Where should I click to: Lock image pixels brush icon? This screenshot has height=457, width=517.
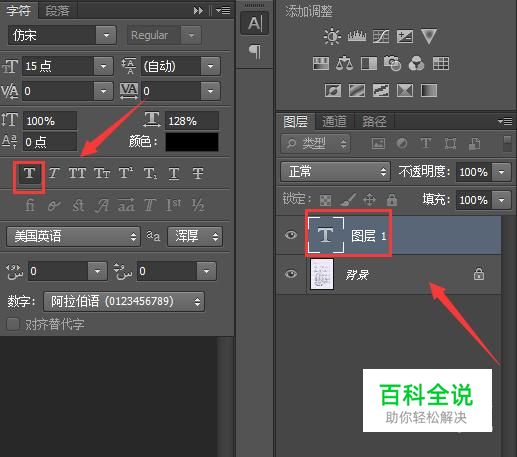pos(348,200)
